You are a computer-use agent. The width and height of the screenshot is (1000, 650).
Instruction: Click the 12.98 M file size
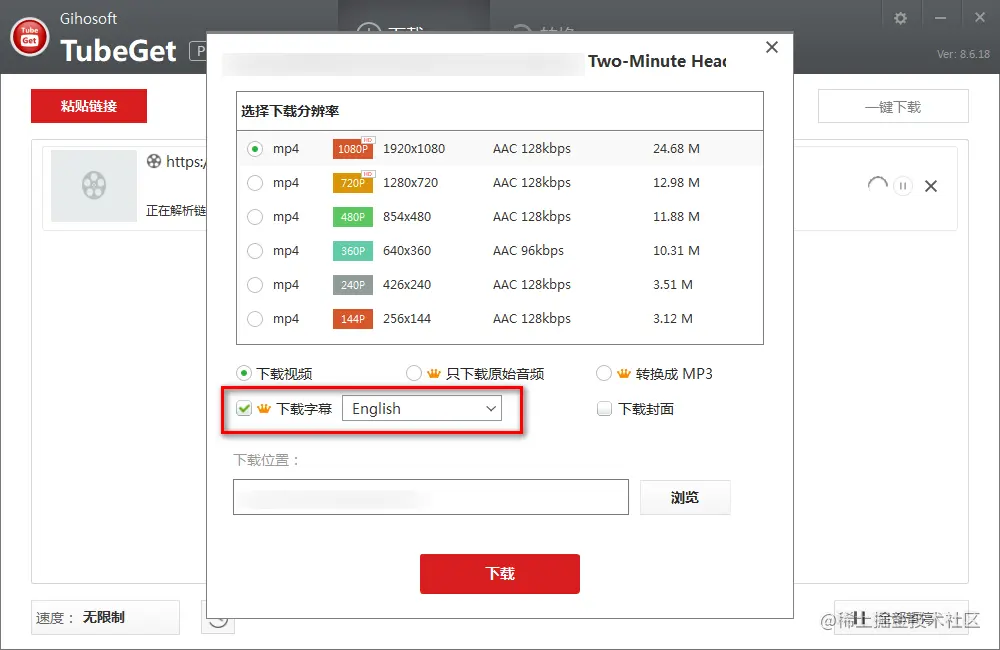(x=676, y=182)
